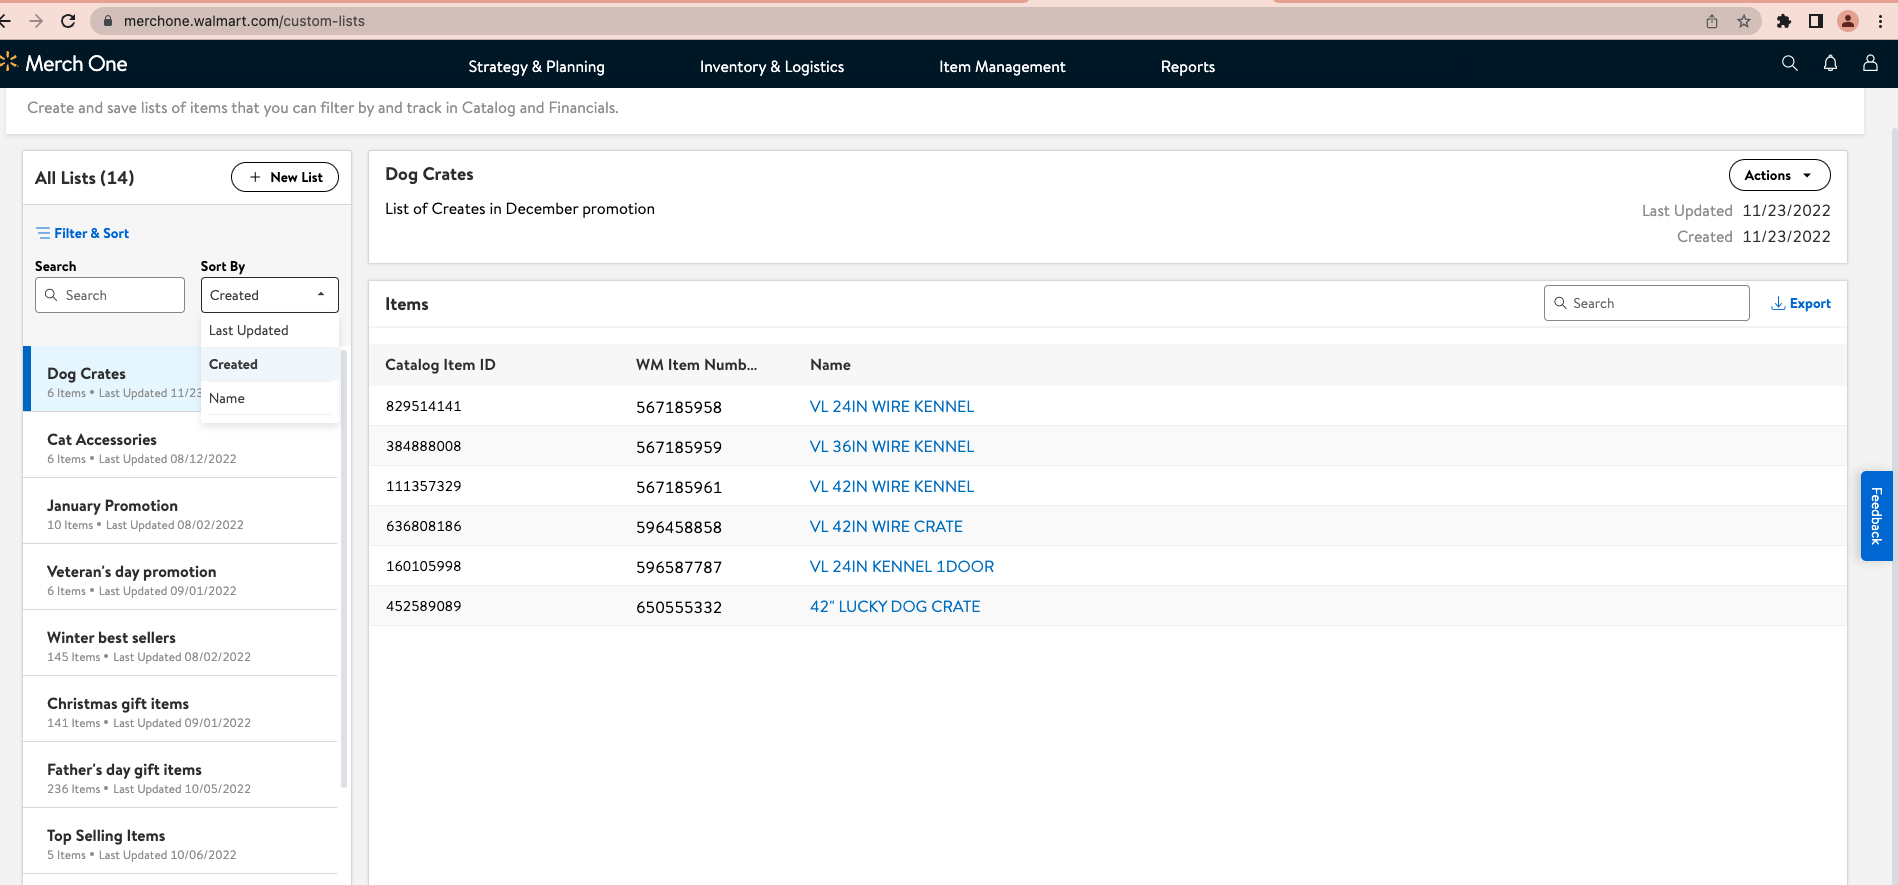
Task: Click the share icon in address bar
Action: [x=1712, y=21]
